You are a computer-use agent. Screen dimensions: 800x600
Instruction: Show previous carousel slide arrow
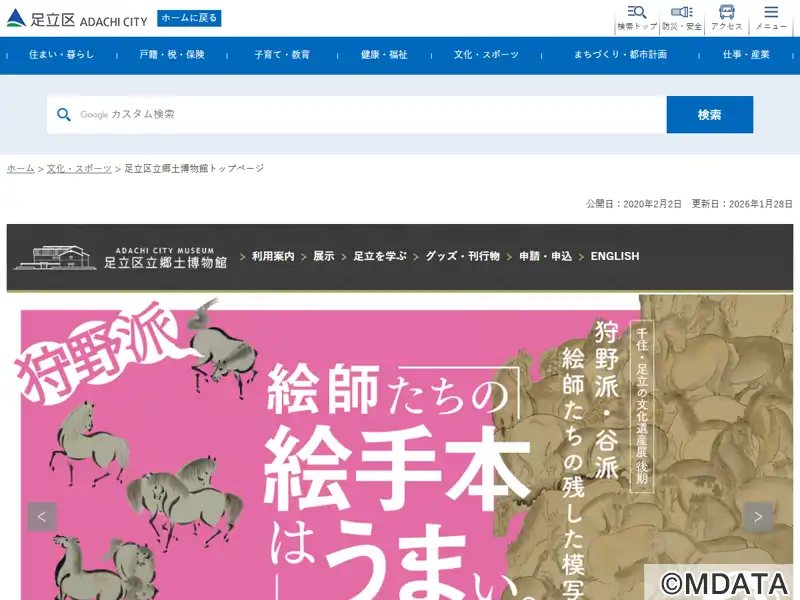coord(42,517)
